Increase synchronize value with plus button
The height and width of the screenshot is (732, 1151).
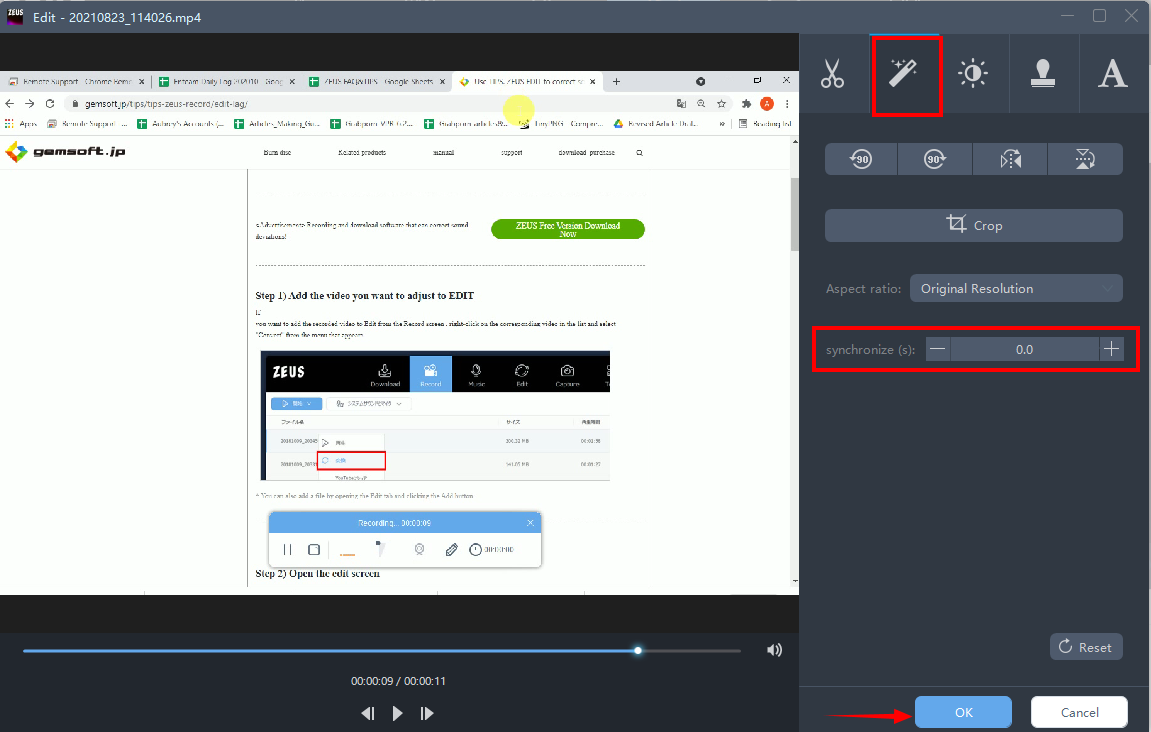pyautogui.click(x=1111, y=349)
